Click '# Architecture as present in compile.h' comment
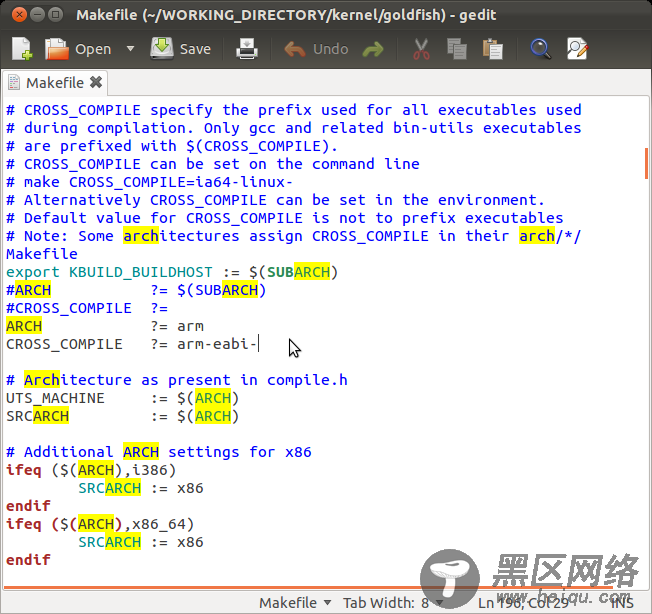 [177, 380]
